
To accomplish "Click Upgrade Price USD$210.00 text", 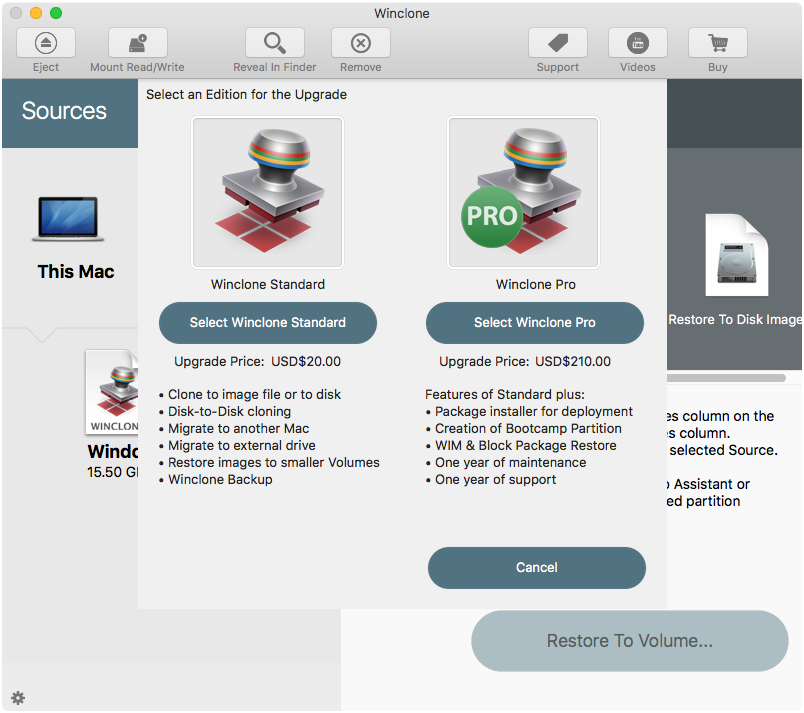I will point(525,361).
